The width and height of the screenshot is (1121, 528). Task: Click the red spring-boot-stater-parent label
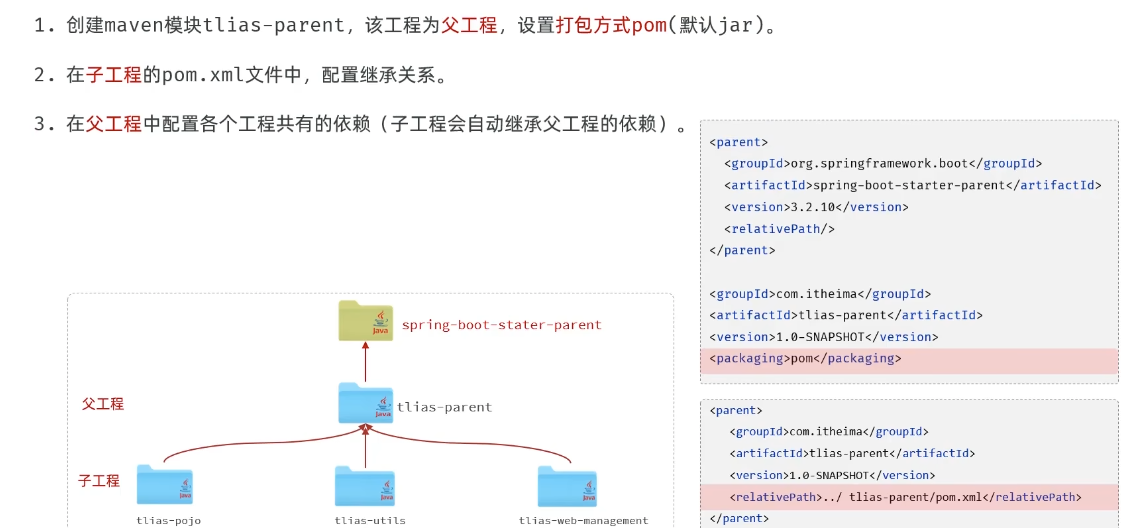tap(501, 325)
